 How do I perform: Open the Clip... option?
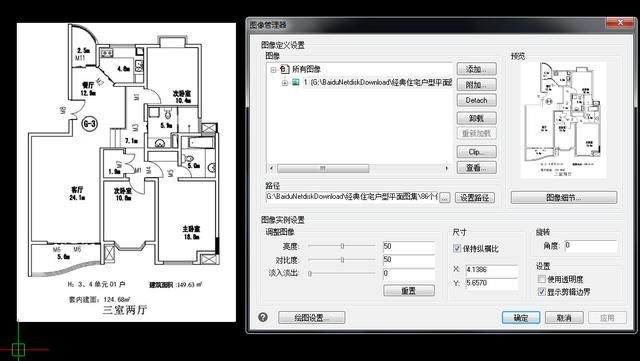(476, 152)
